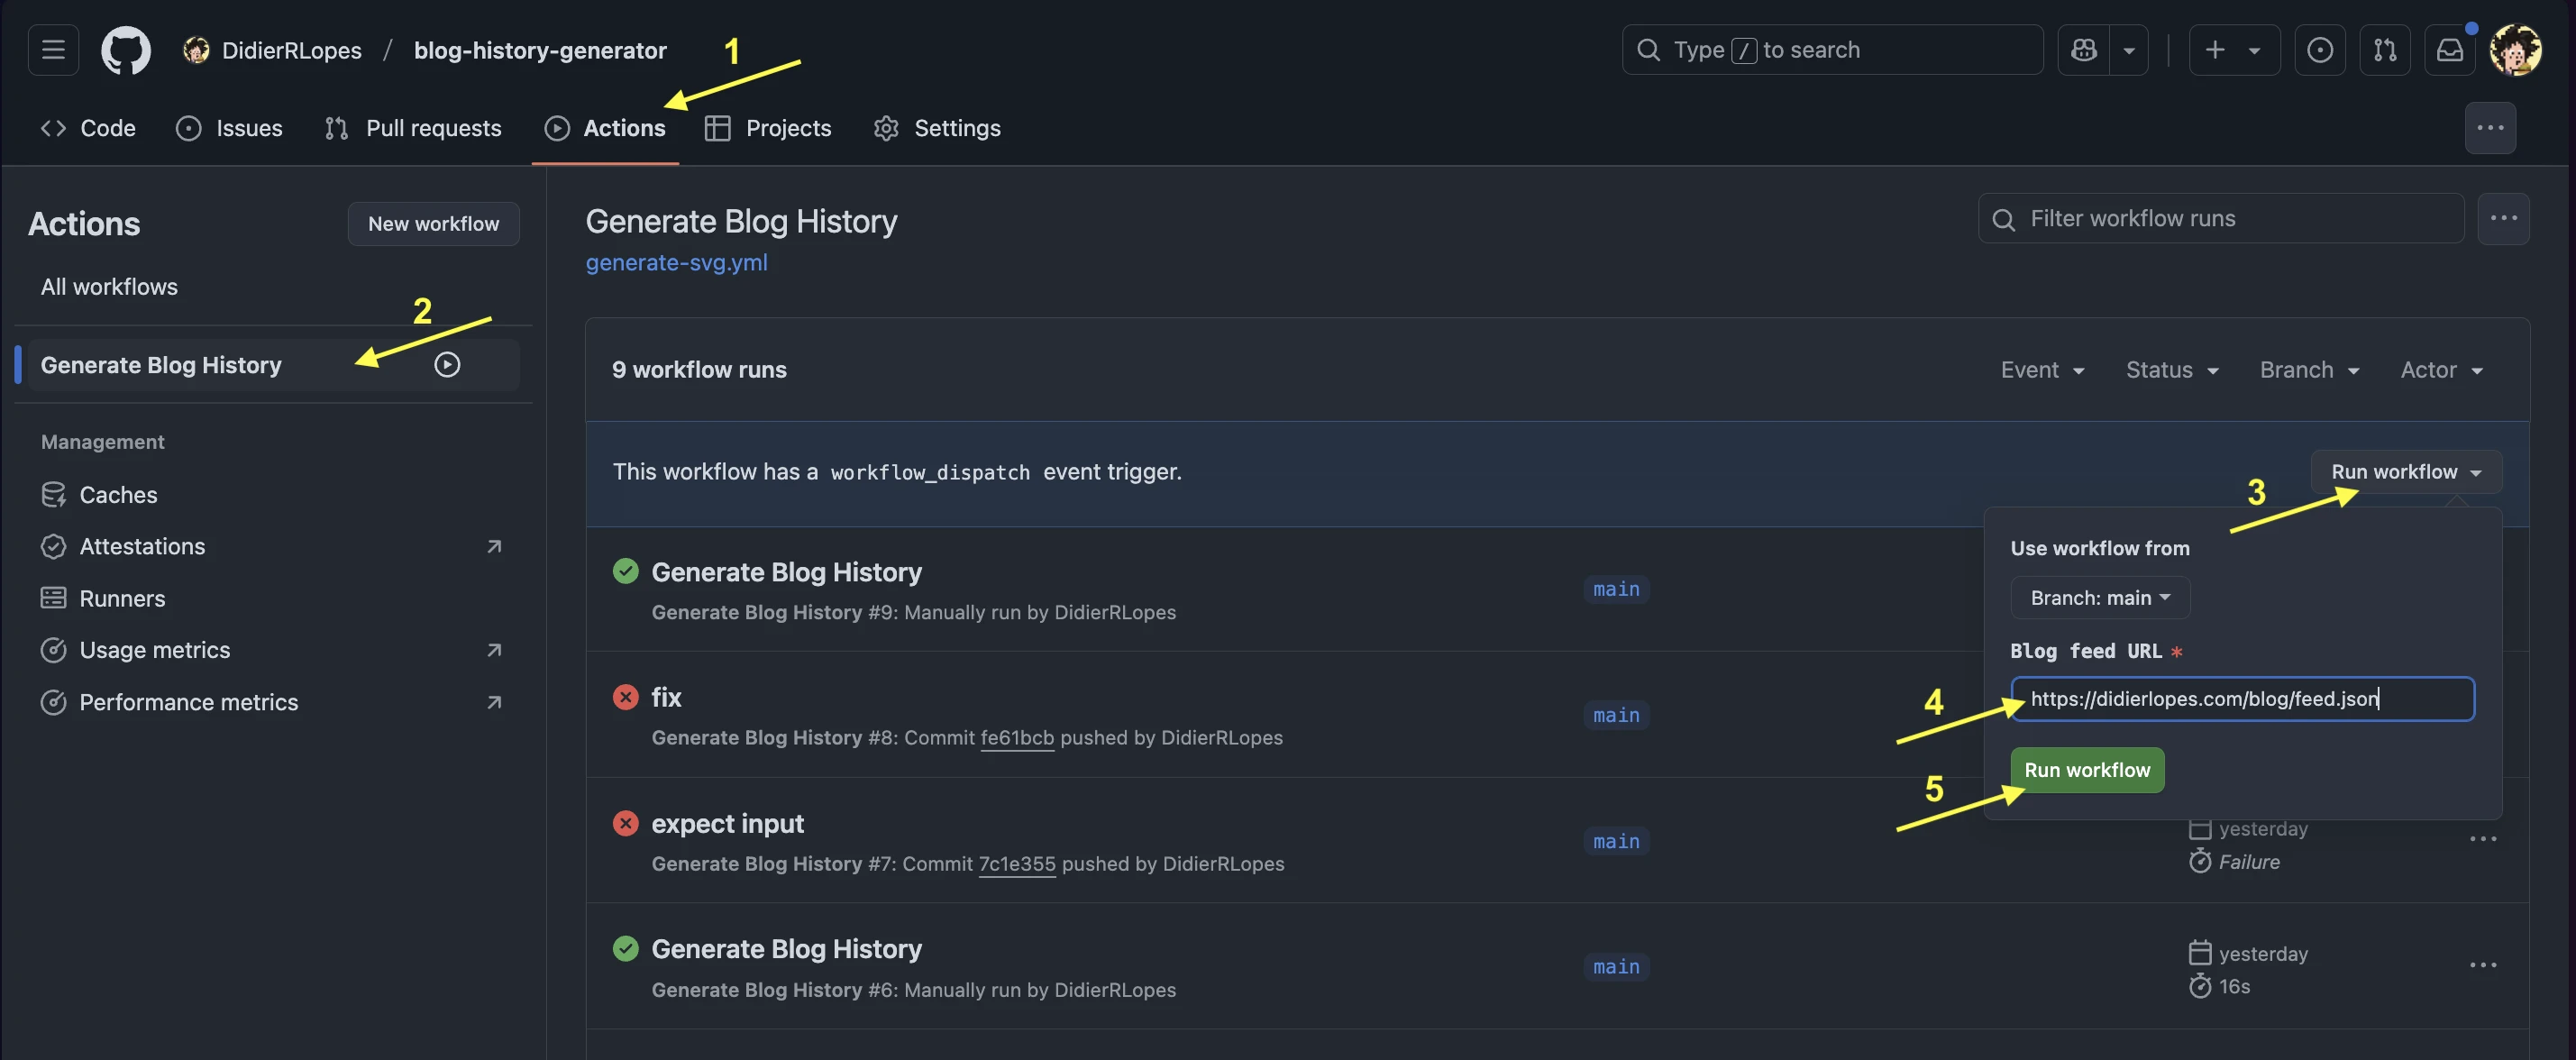The width and height of the screenshot is (2576, 1060).
Task: Expand the Event filter dropdown
Action: pos(2042,370)
